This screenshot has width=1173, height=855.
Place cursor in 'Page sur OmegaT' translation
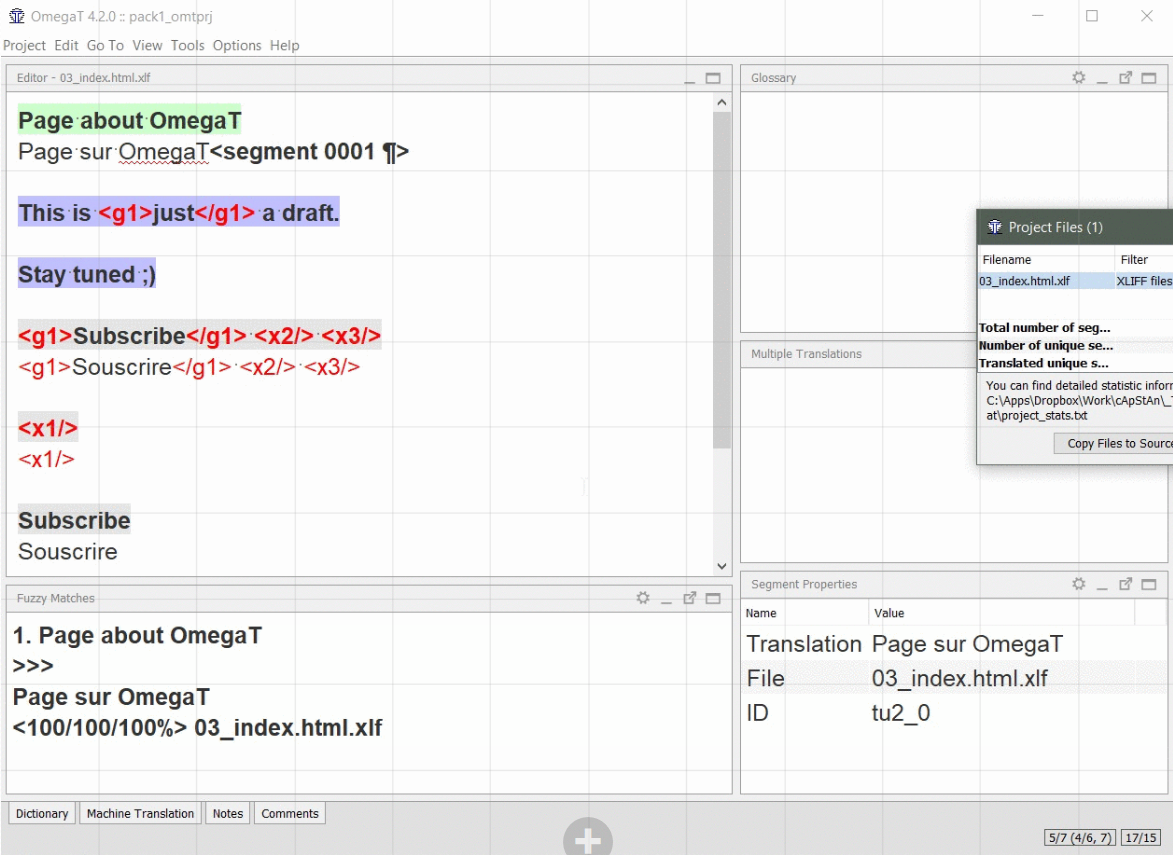(x=113, y=152)
